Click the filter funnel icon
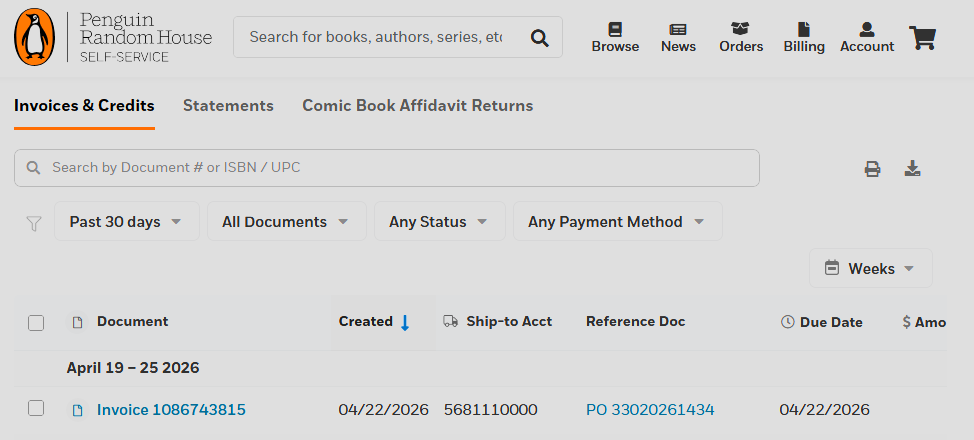 coord(34,223)
